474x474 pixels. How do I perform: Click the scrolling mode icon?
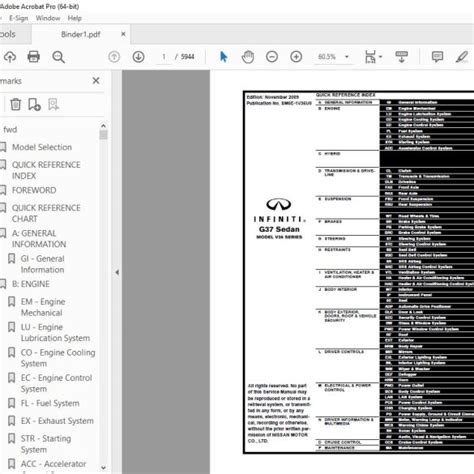click(x=401, y=57)
